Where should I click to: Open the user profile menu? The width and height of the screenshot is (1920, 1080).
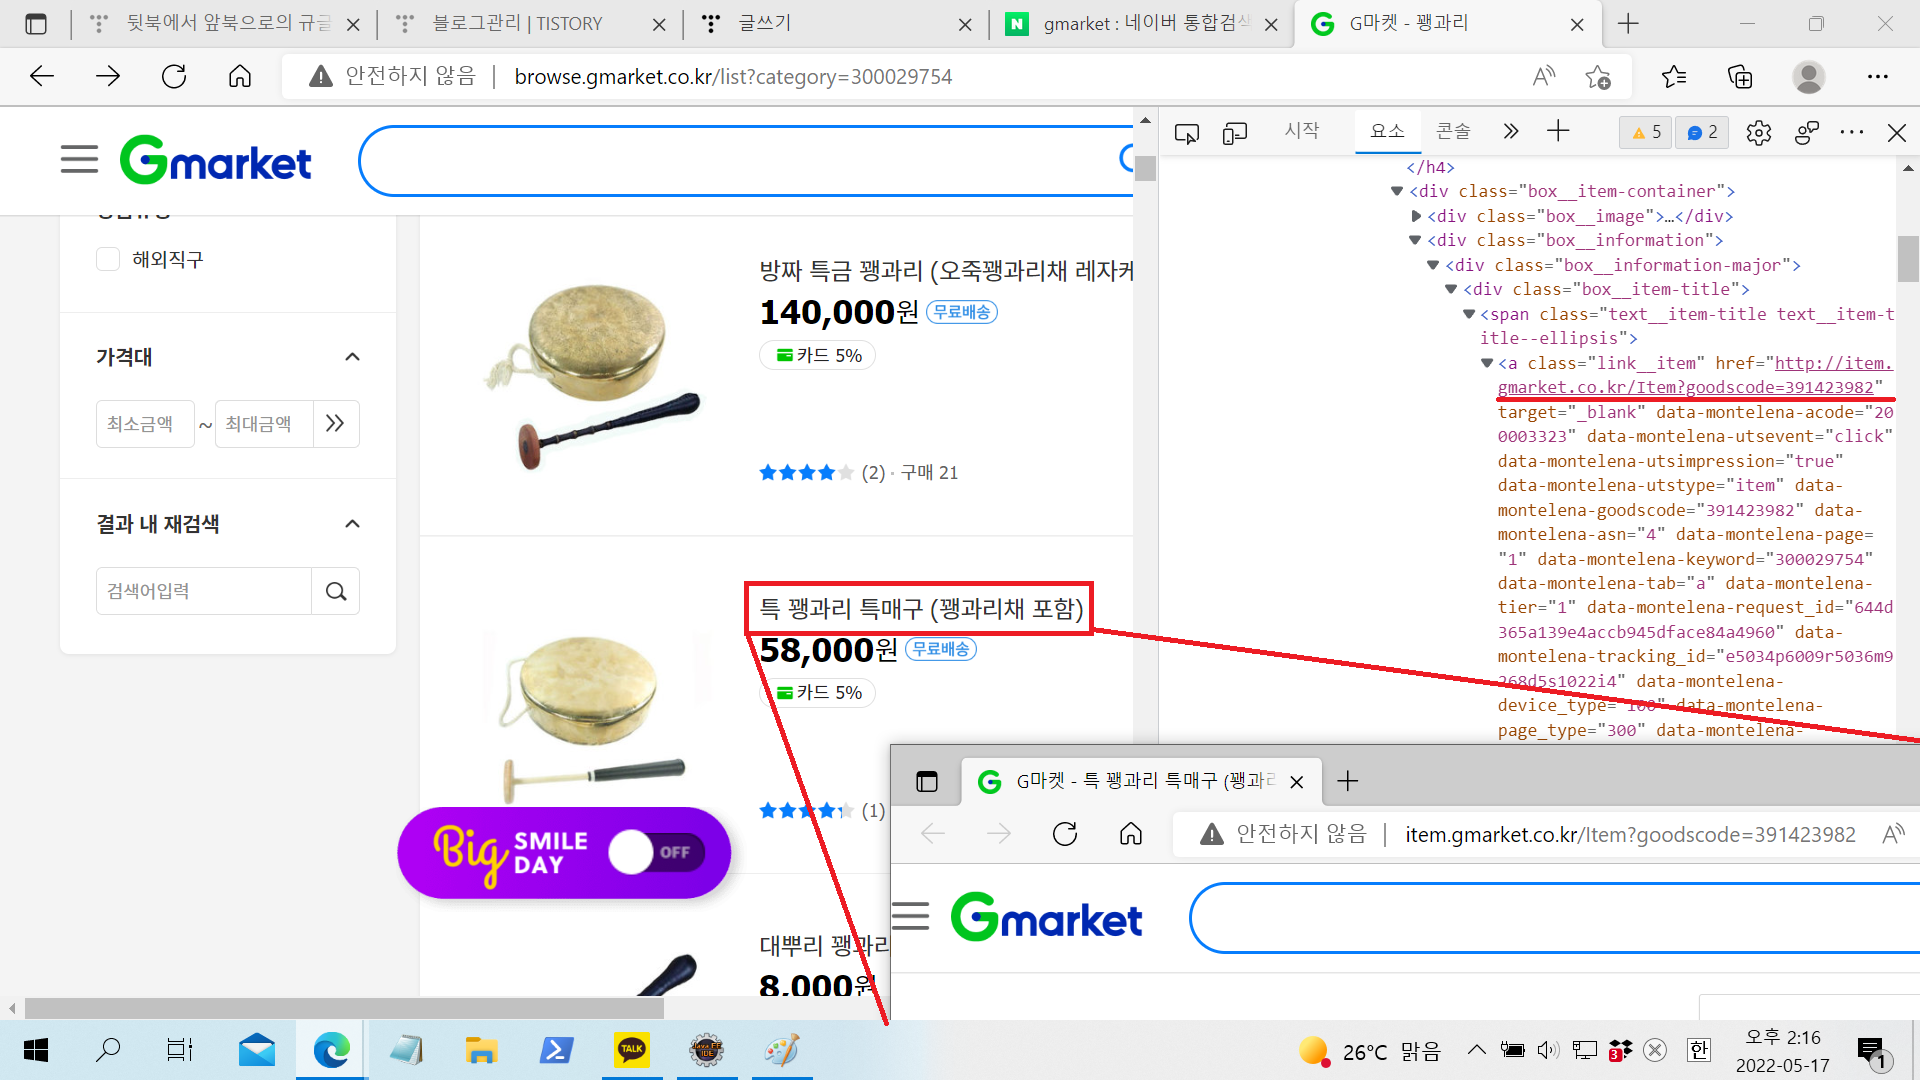click(x=1808, y=76)
